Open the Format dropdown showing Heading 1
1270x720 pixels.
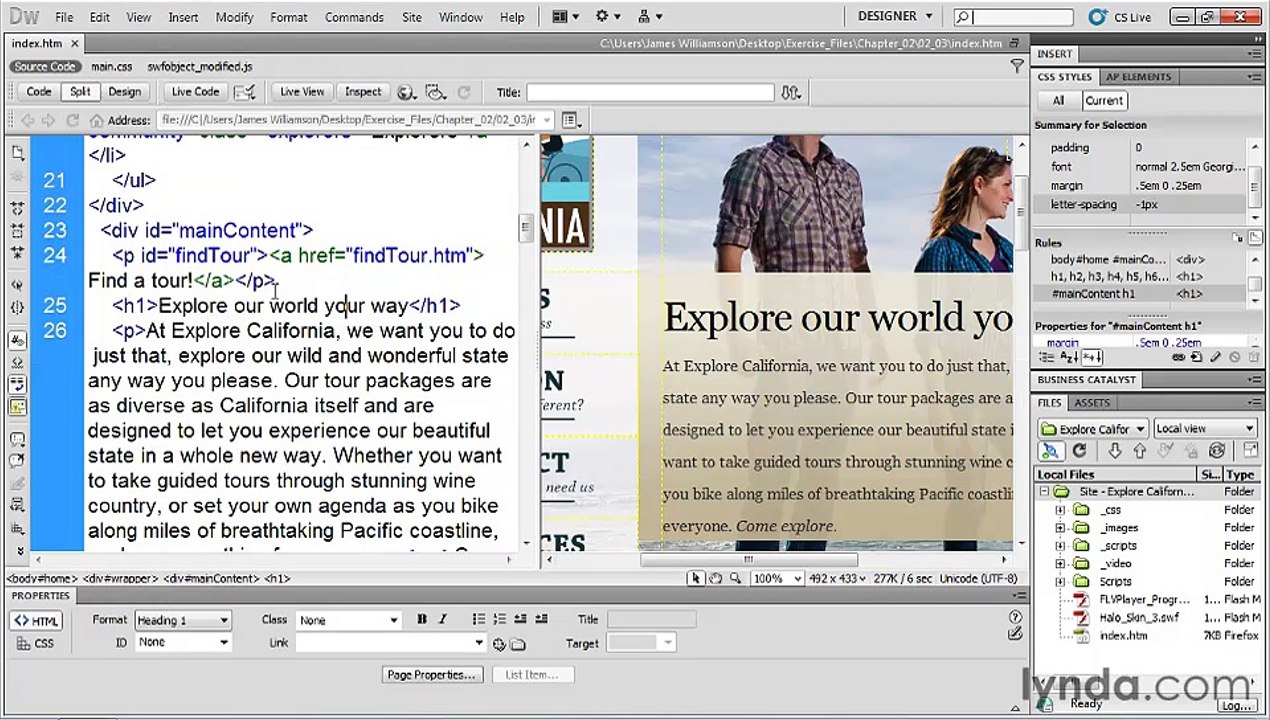(x=183, y=620)
